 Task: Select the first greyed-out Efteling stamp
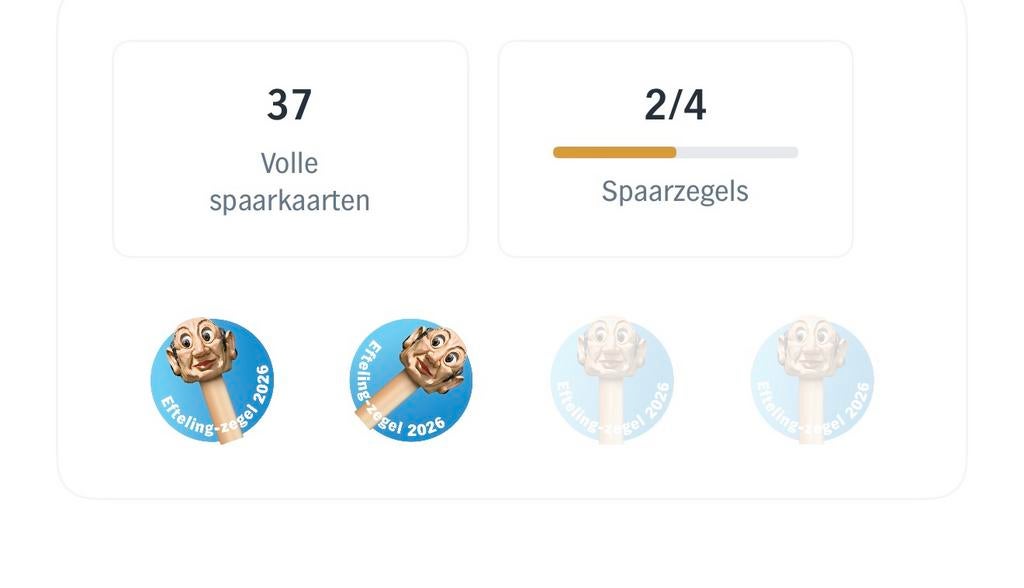[x=612, y=380]
